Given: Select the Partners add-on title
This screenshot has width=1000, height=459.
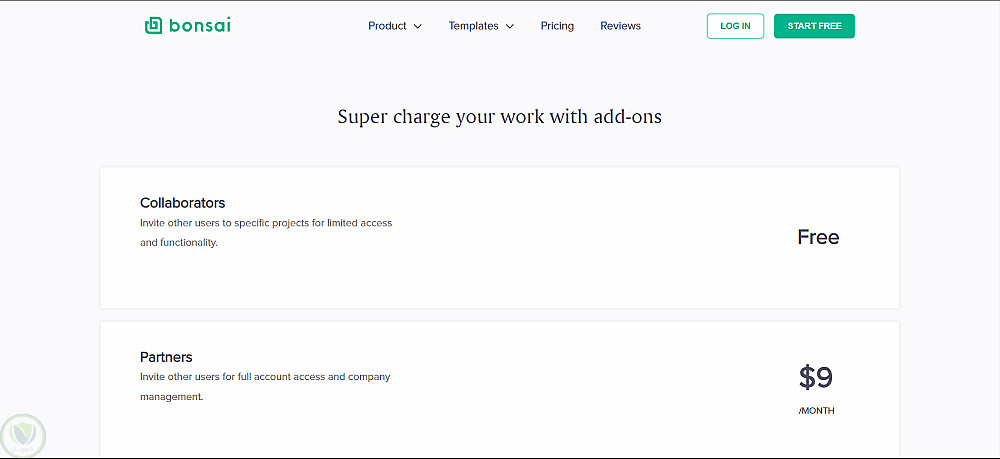Looking at the screenshot, I should point(166,357).
